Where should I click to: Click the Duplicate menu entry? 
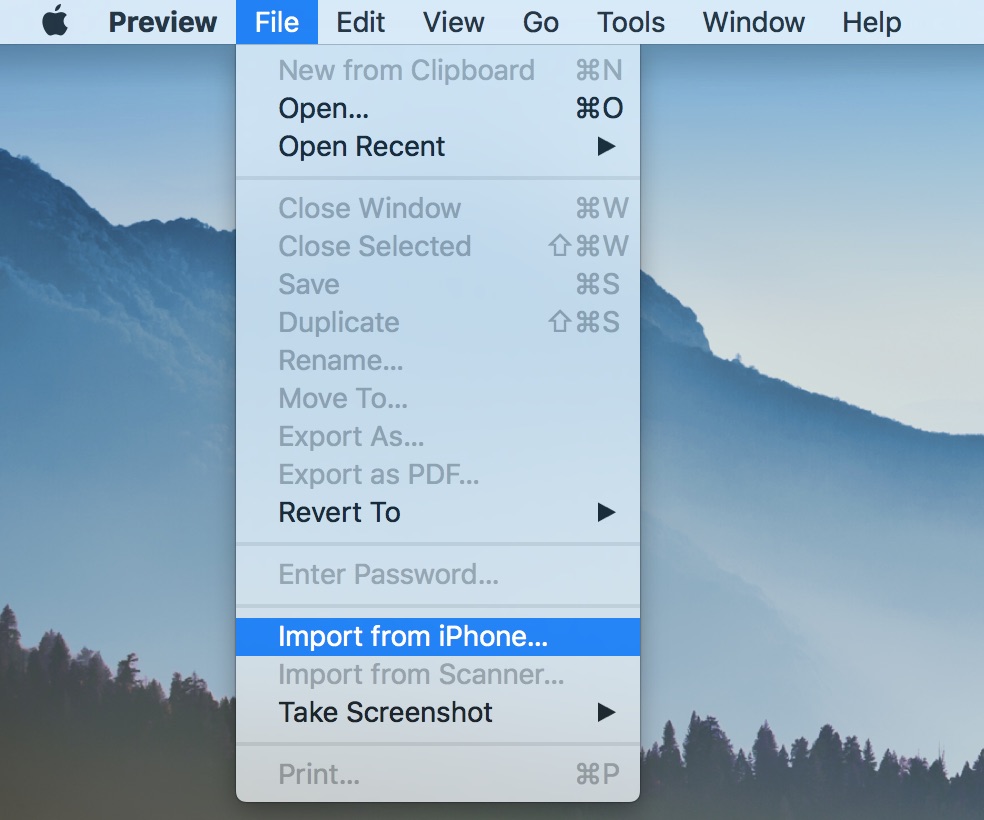(438, 322)
